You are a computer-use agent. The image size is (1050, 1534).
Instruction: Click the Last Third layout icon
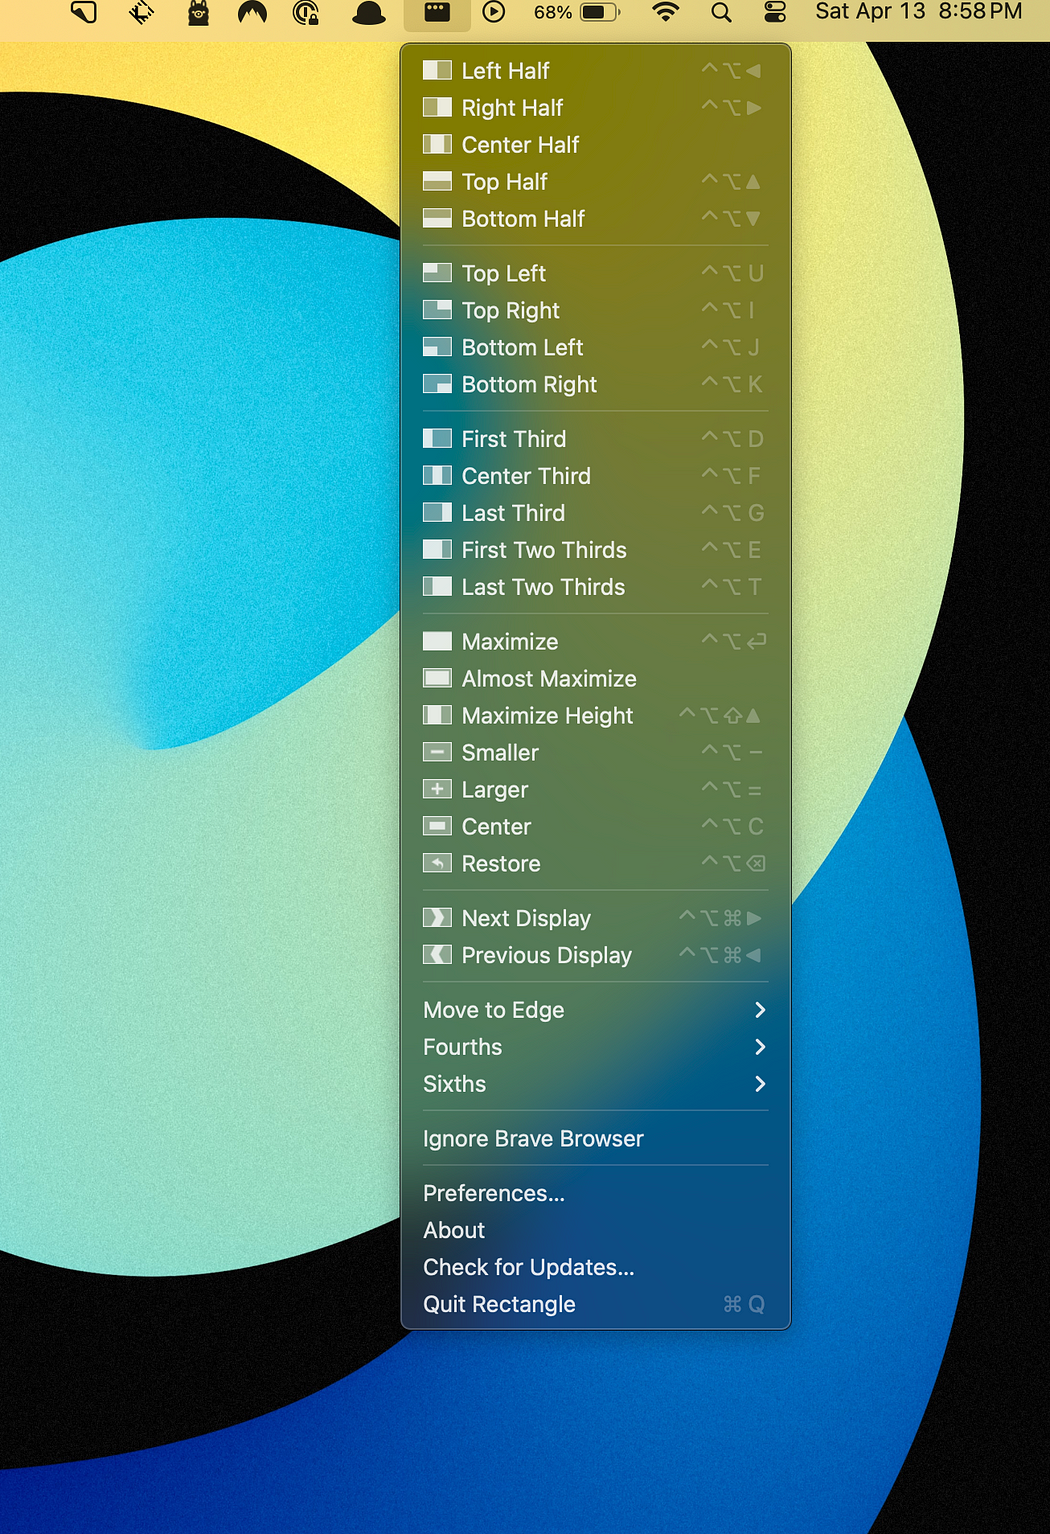[x=437, y=513]
